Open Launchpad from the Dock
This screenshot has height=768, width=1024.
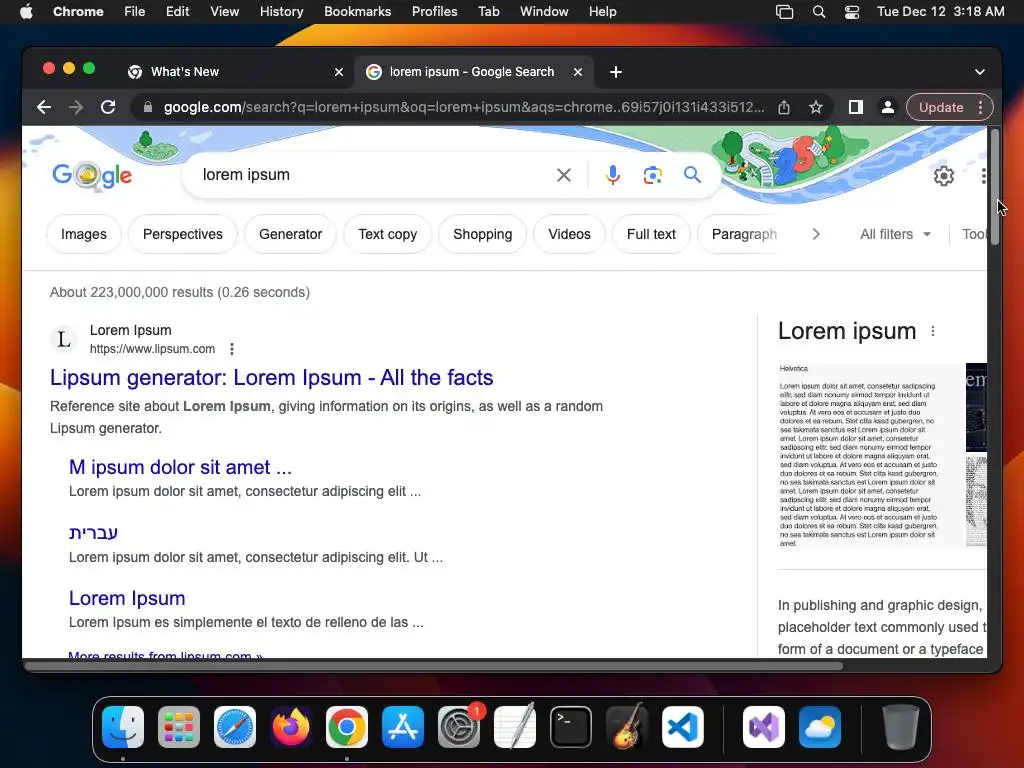point(179,727)
